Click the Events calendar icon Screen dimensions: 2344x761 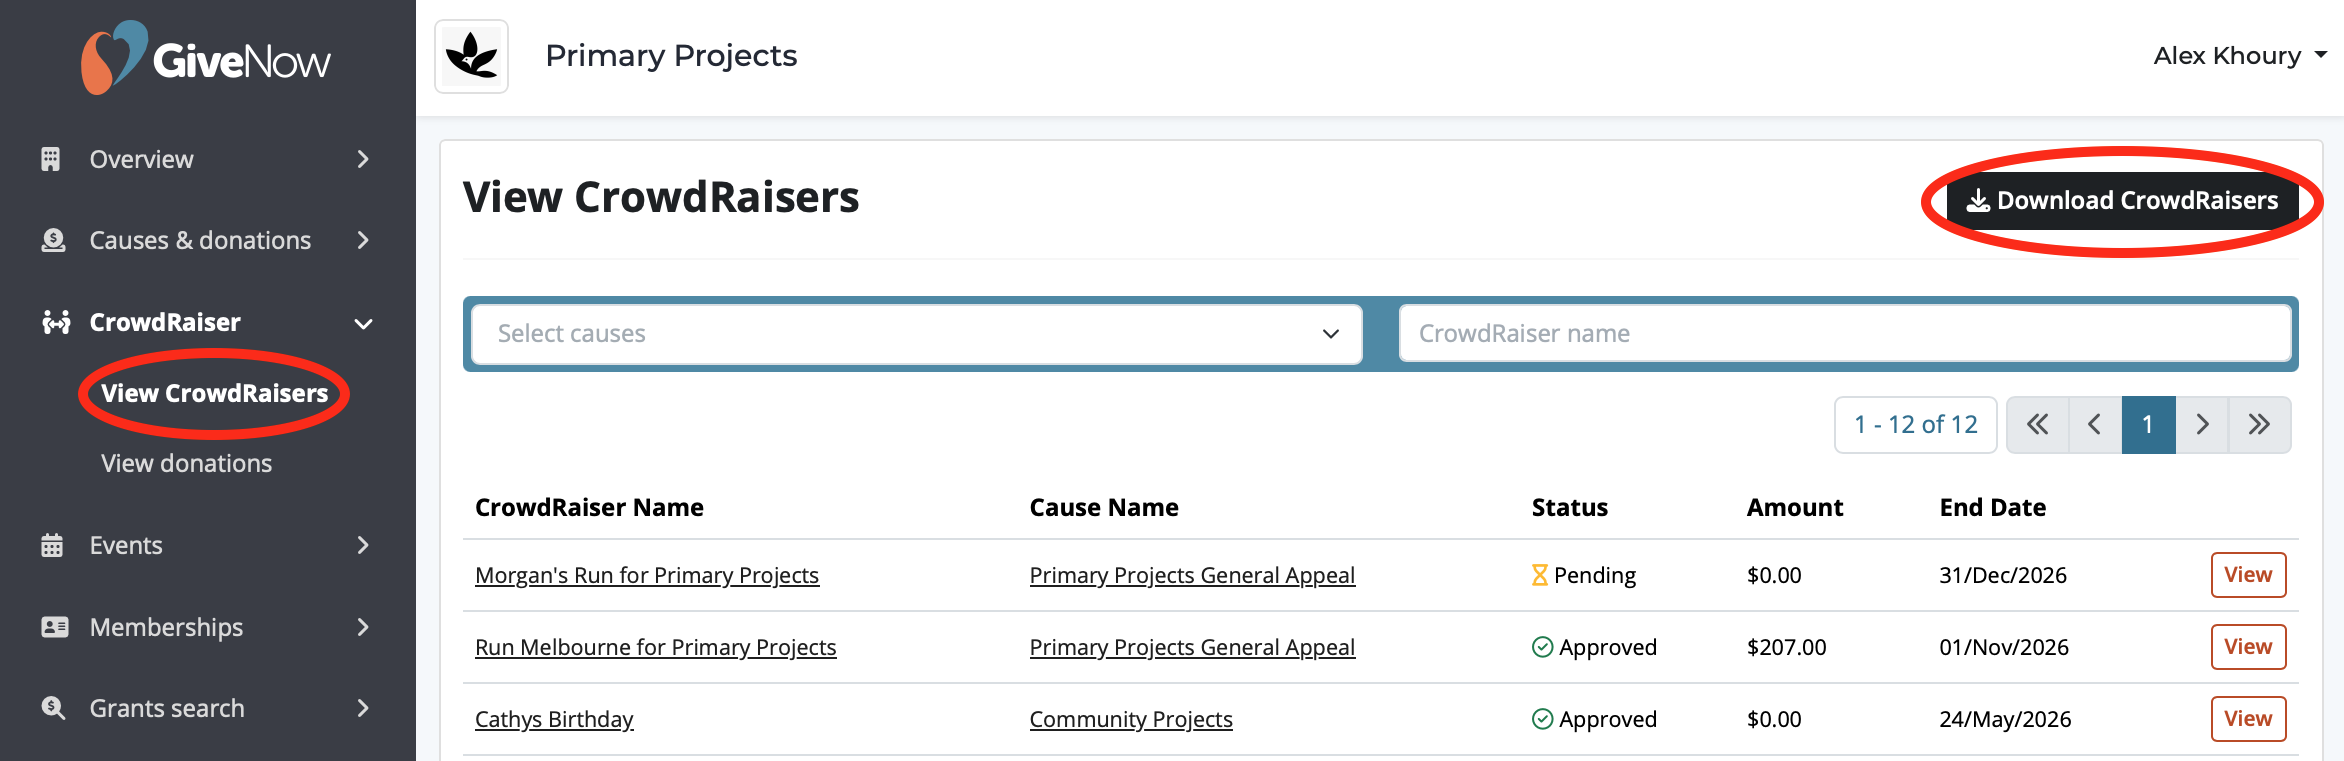coord(52,545)
